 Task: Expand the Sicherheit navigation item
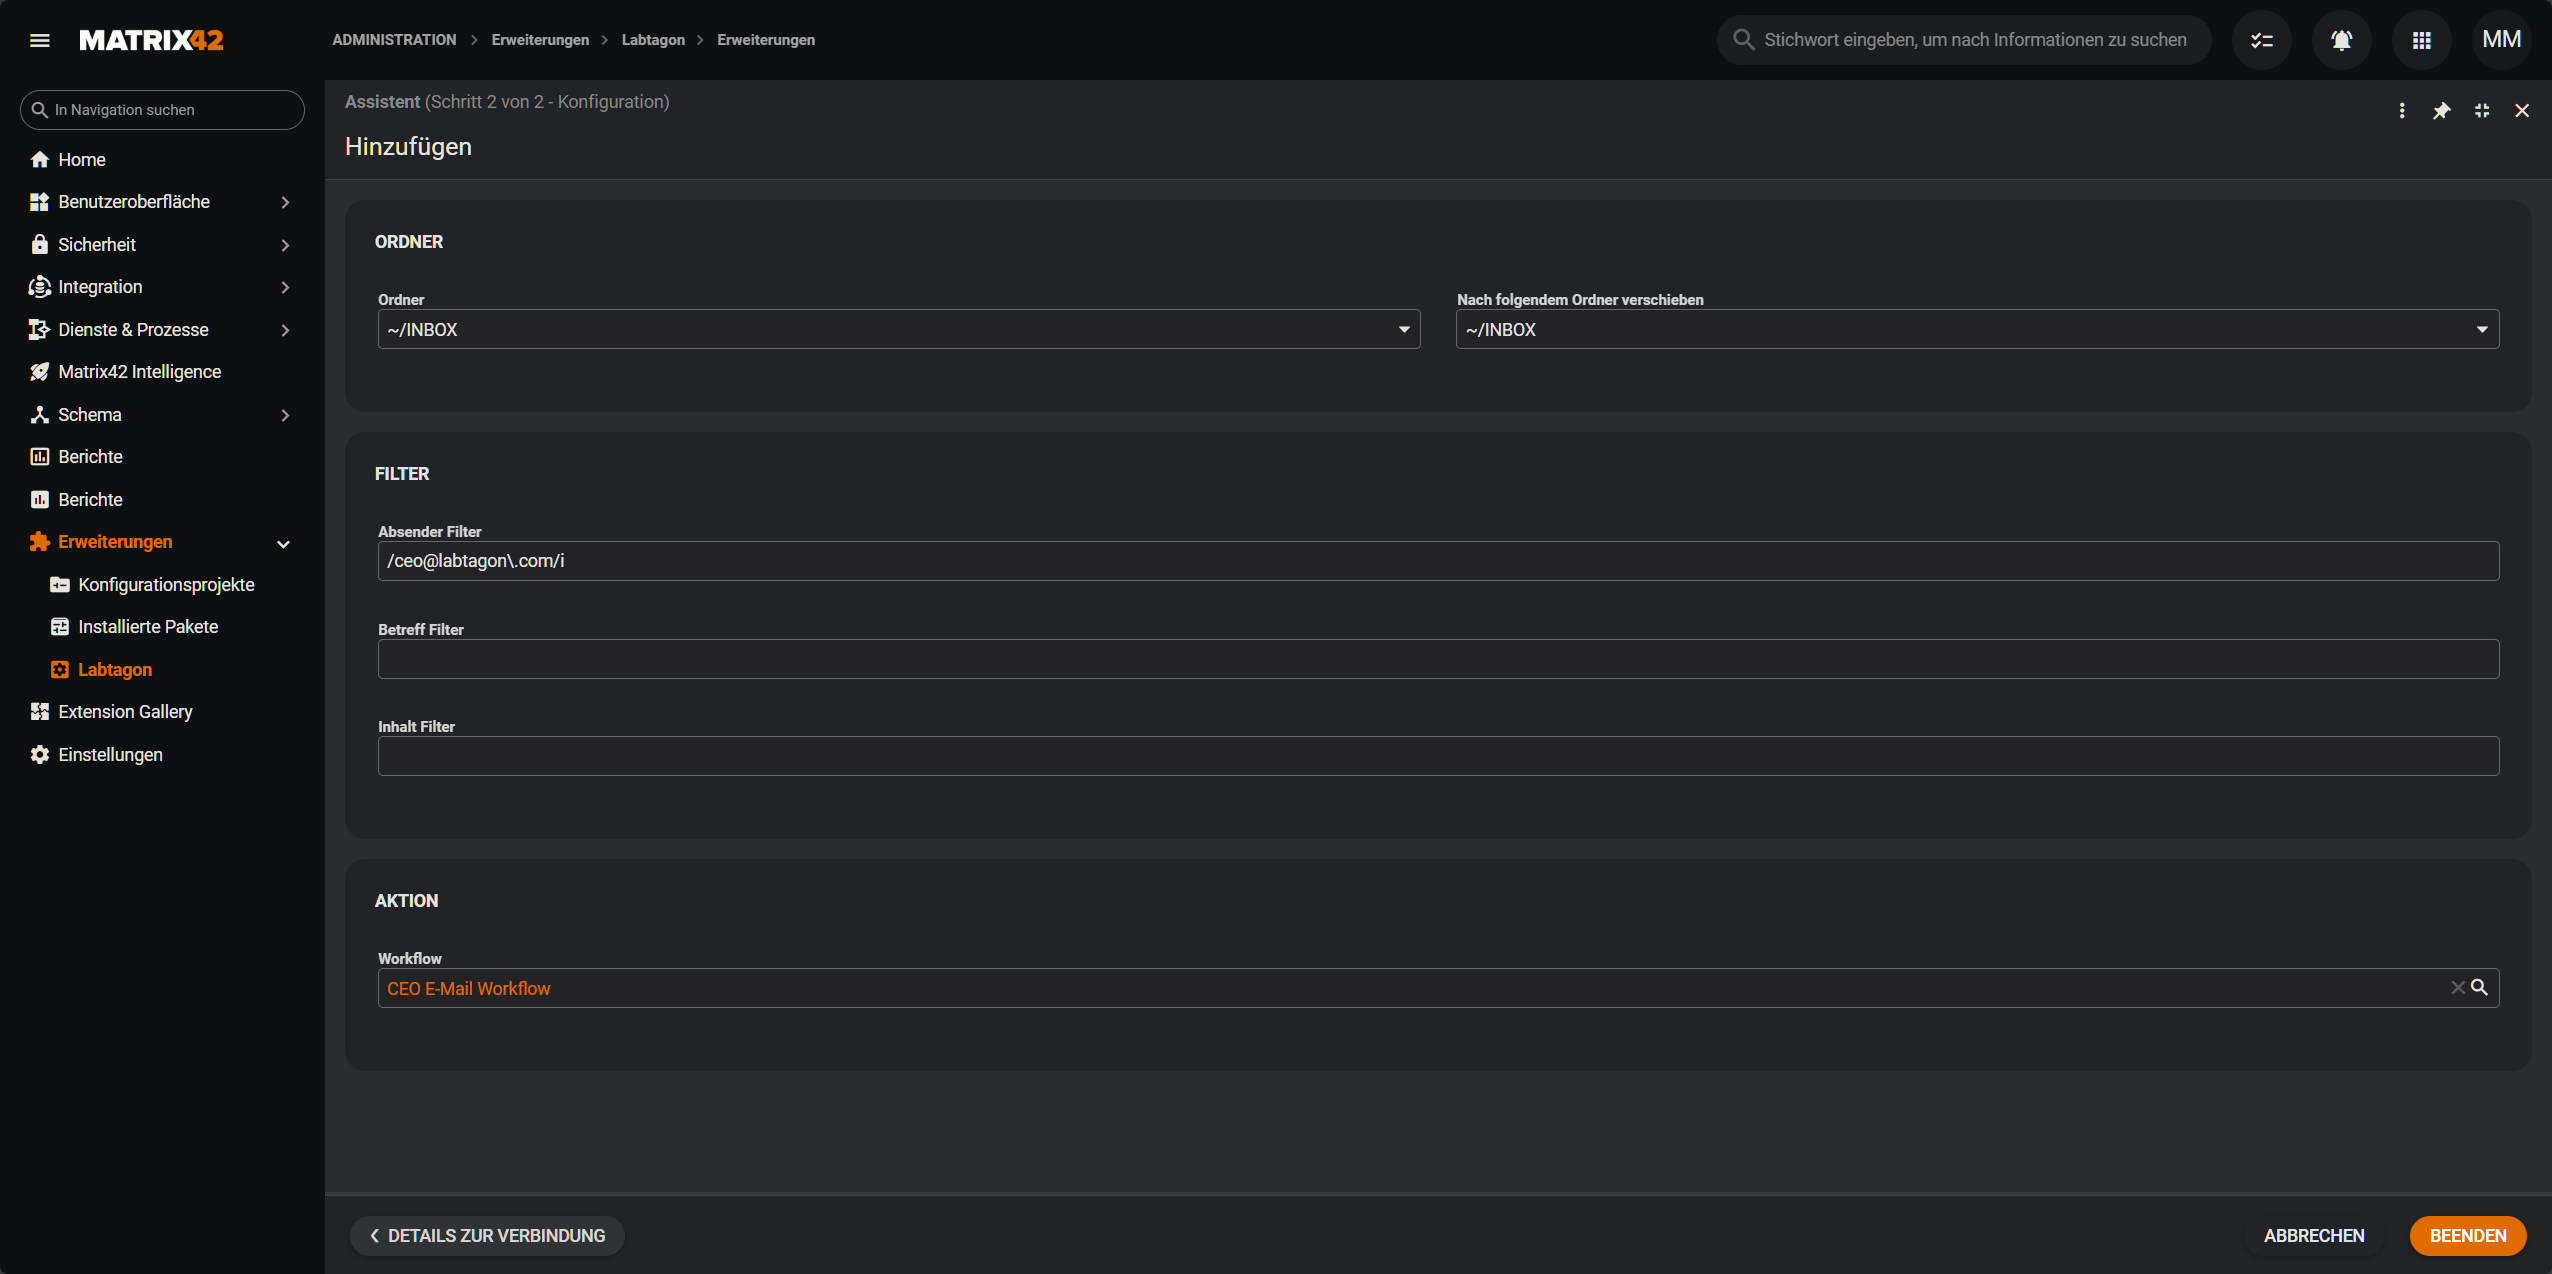tap(285, 245)
